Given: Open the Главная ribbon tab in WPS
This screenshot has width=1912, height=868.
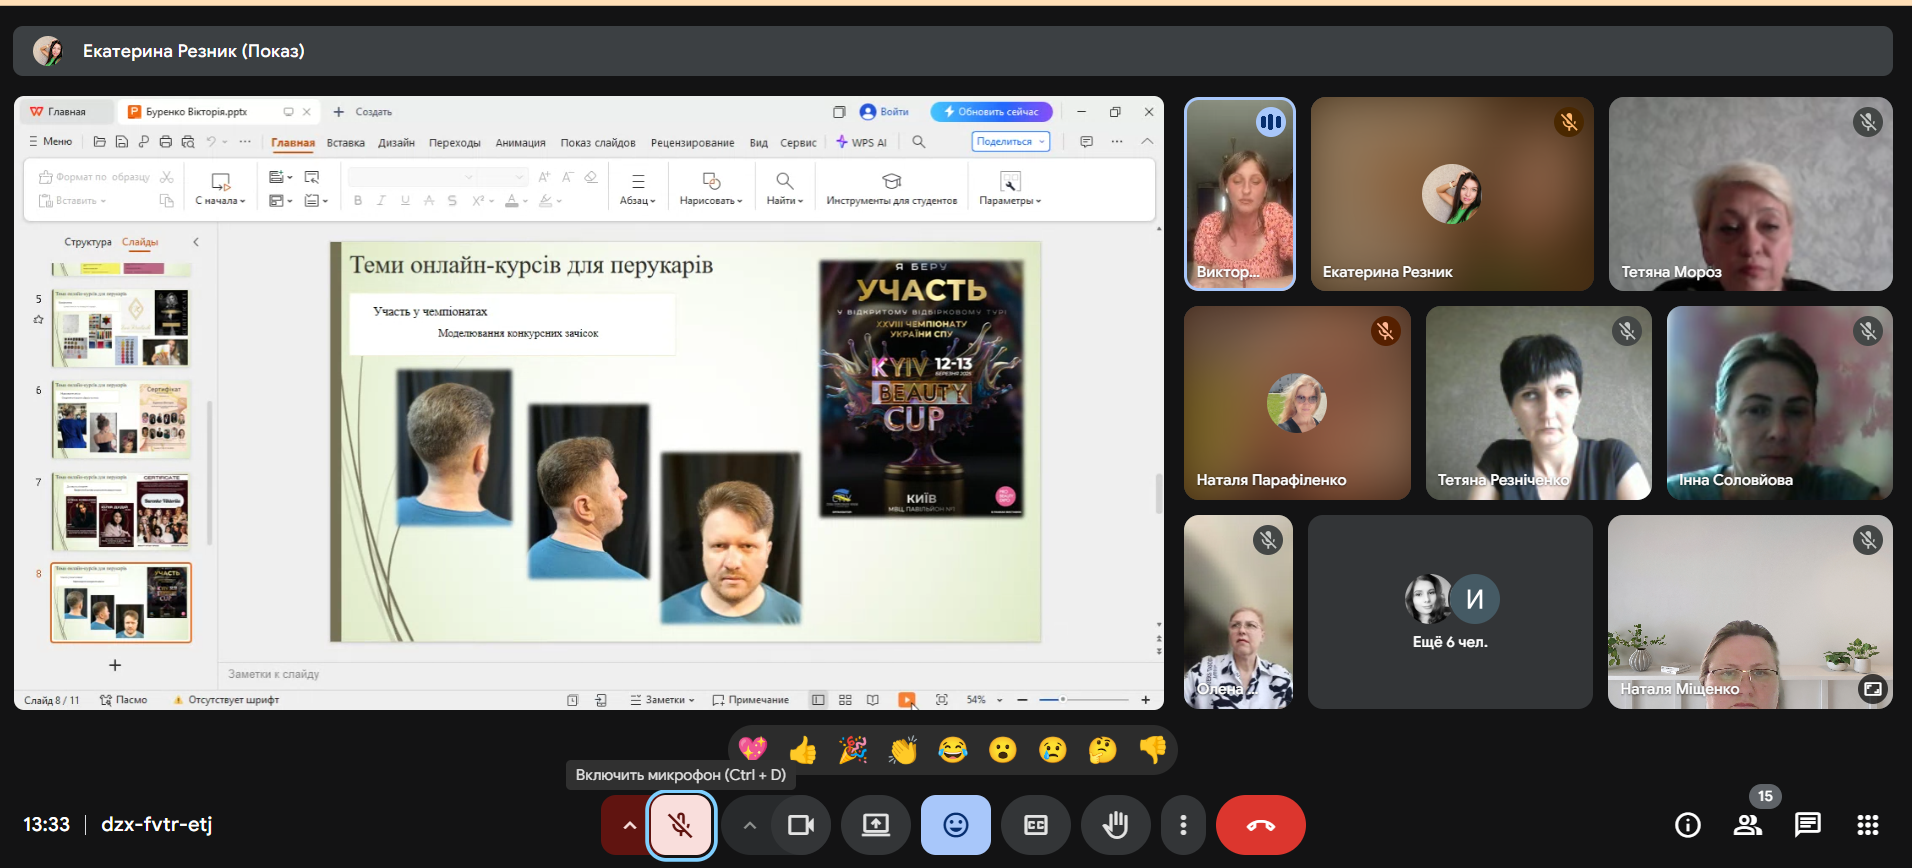Looking at the screenshot, I should tap(293, 142).
